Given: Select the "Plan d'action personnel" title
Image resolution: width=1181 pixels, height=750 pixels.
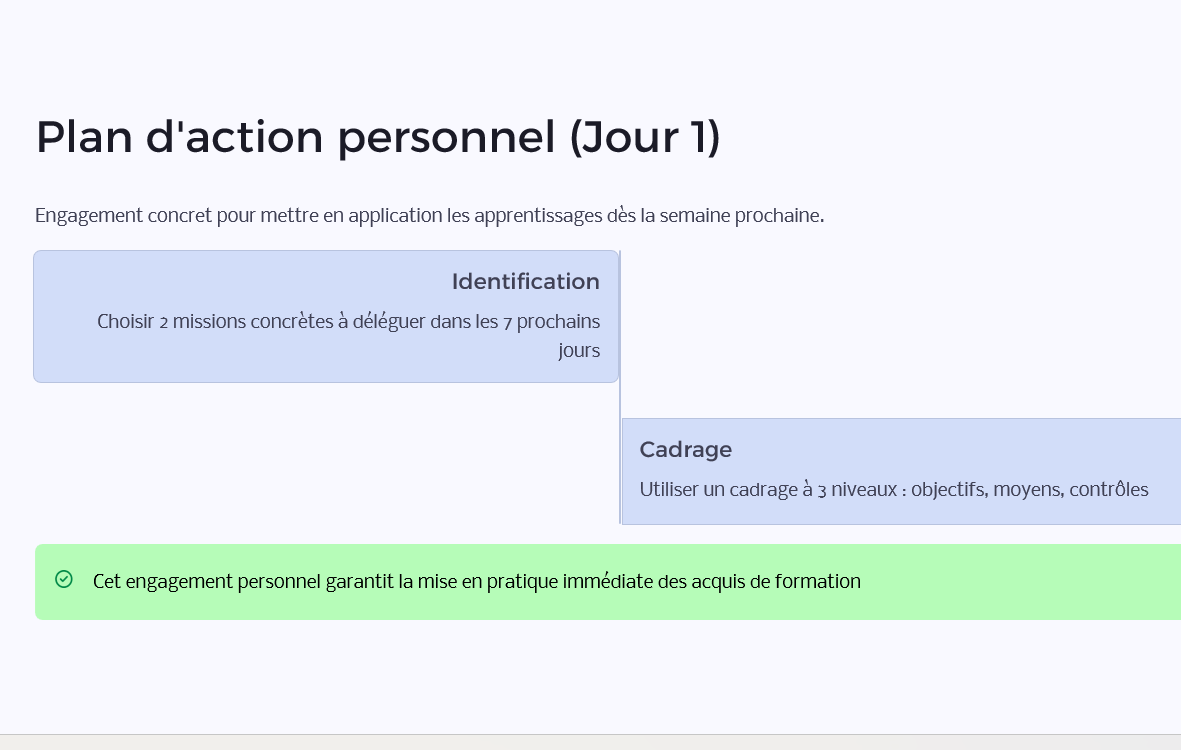Looking at the screenshot, I should click(x=295, y=137).
